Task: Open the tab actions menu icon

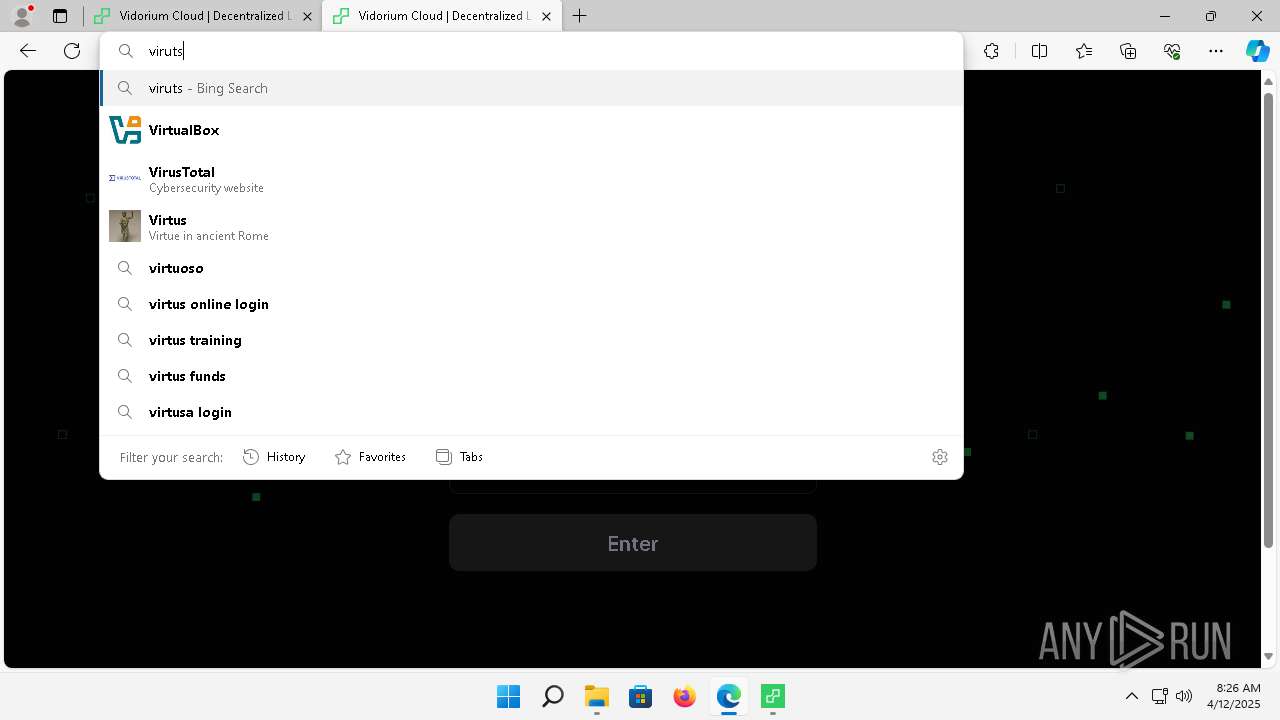Action: pos(60,16)
